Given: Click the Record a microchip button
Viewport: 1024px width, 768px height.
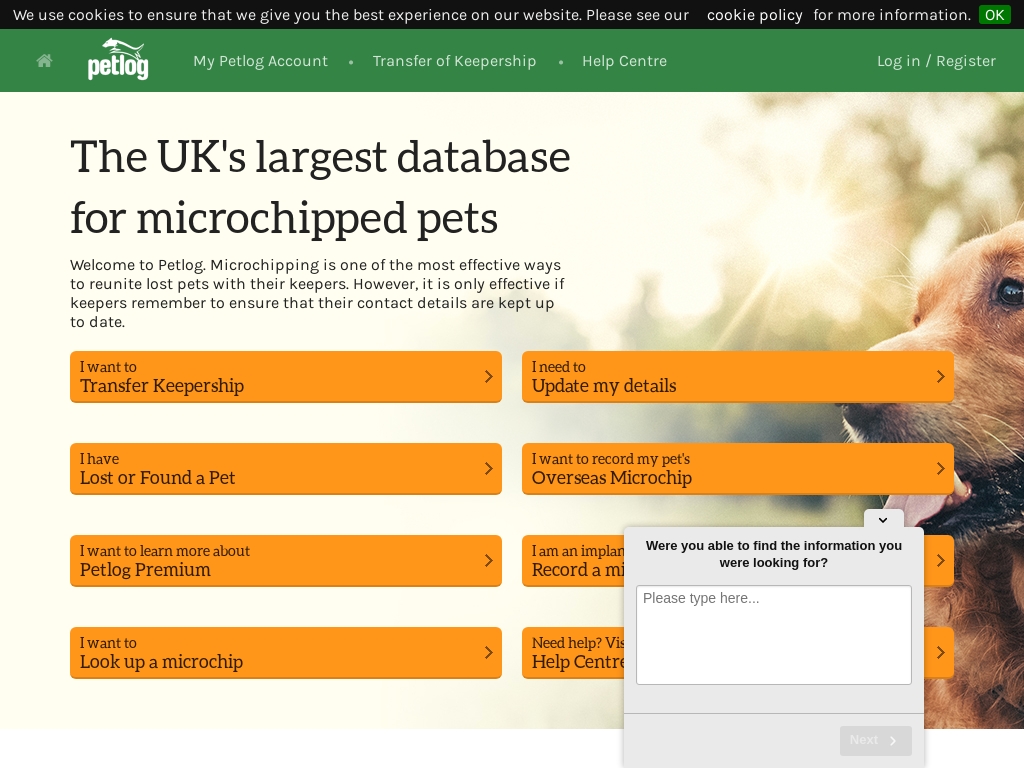Looking at the screenshot, I should 573,561.
